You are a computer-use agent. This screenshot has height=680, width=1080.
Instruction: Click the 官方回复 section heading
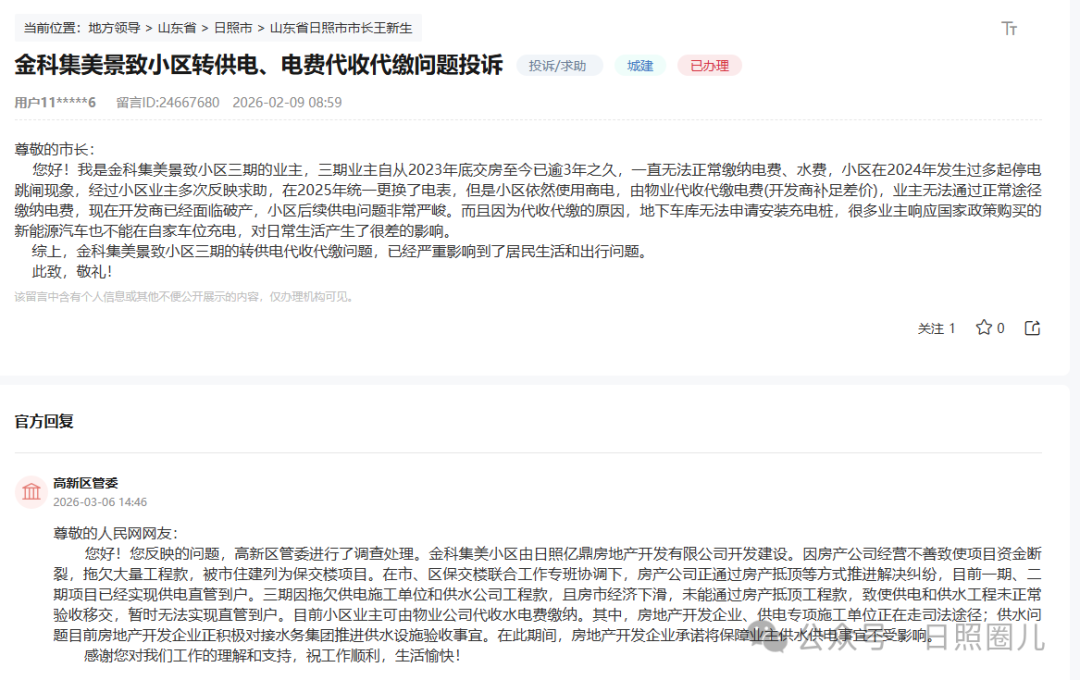pyautogui.click(x=44, y=421)
